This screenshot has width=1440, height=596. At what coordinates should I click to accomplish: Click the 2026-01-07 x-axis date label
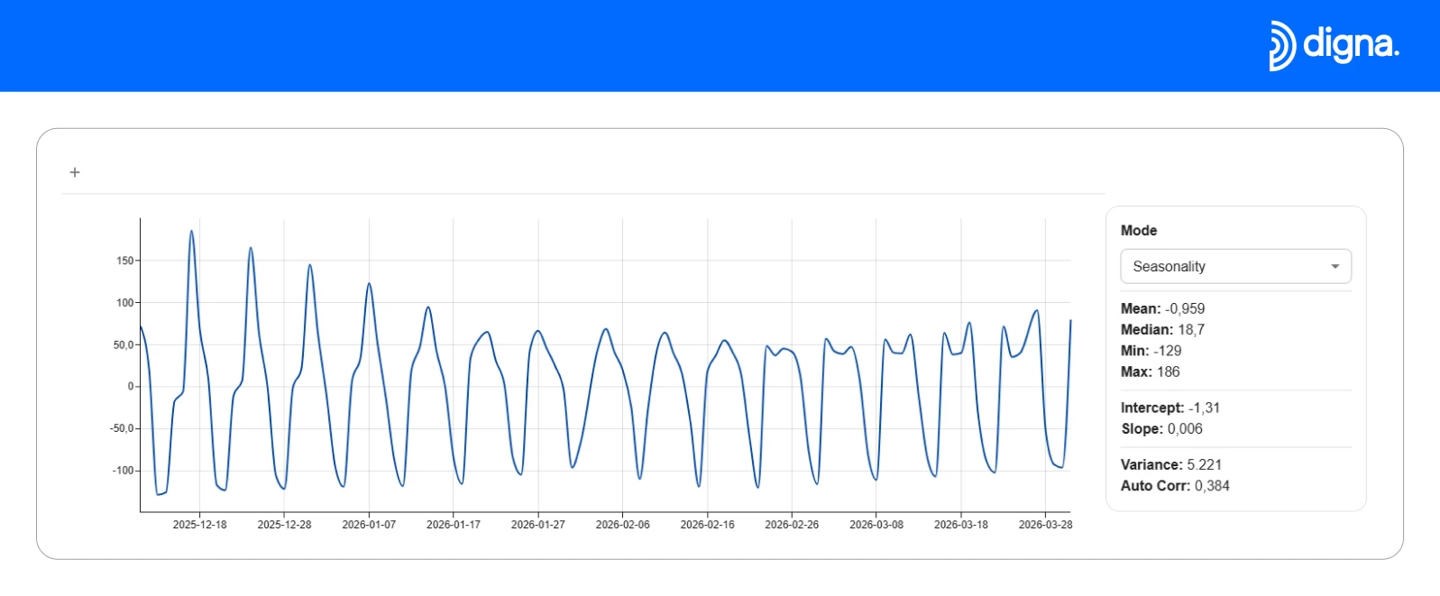point(369,524)
